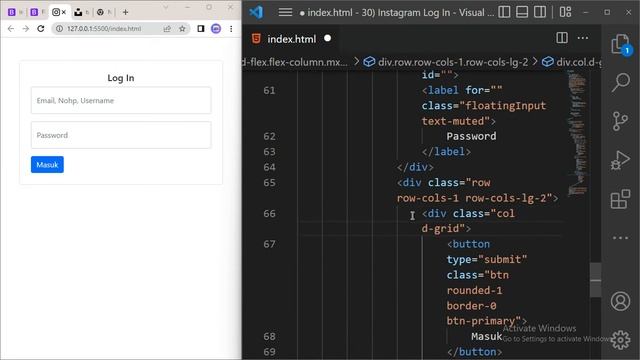The height and width of the screenshot is (360, 640).
Task: Click <button tag on line 67
Action: (468, 244)
